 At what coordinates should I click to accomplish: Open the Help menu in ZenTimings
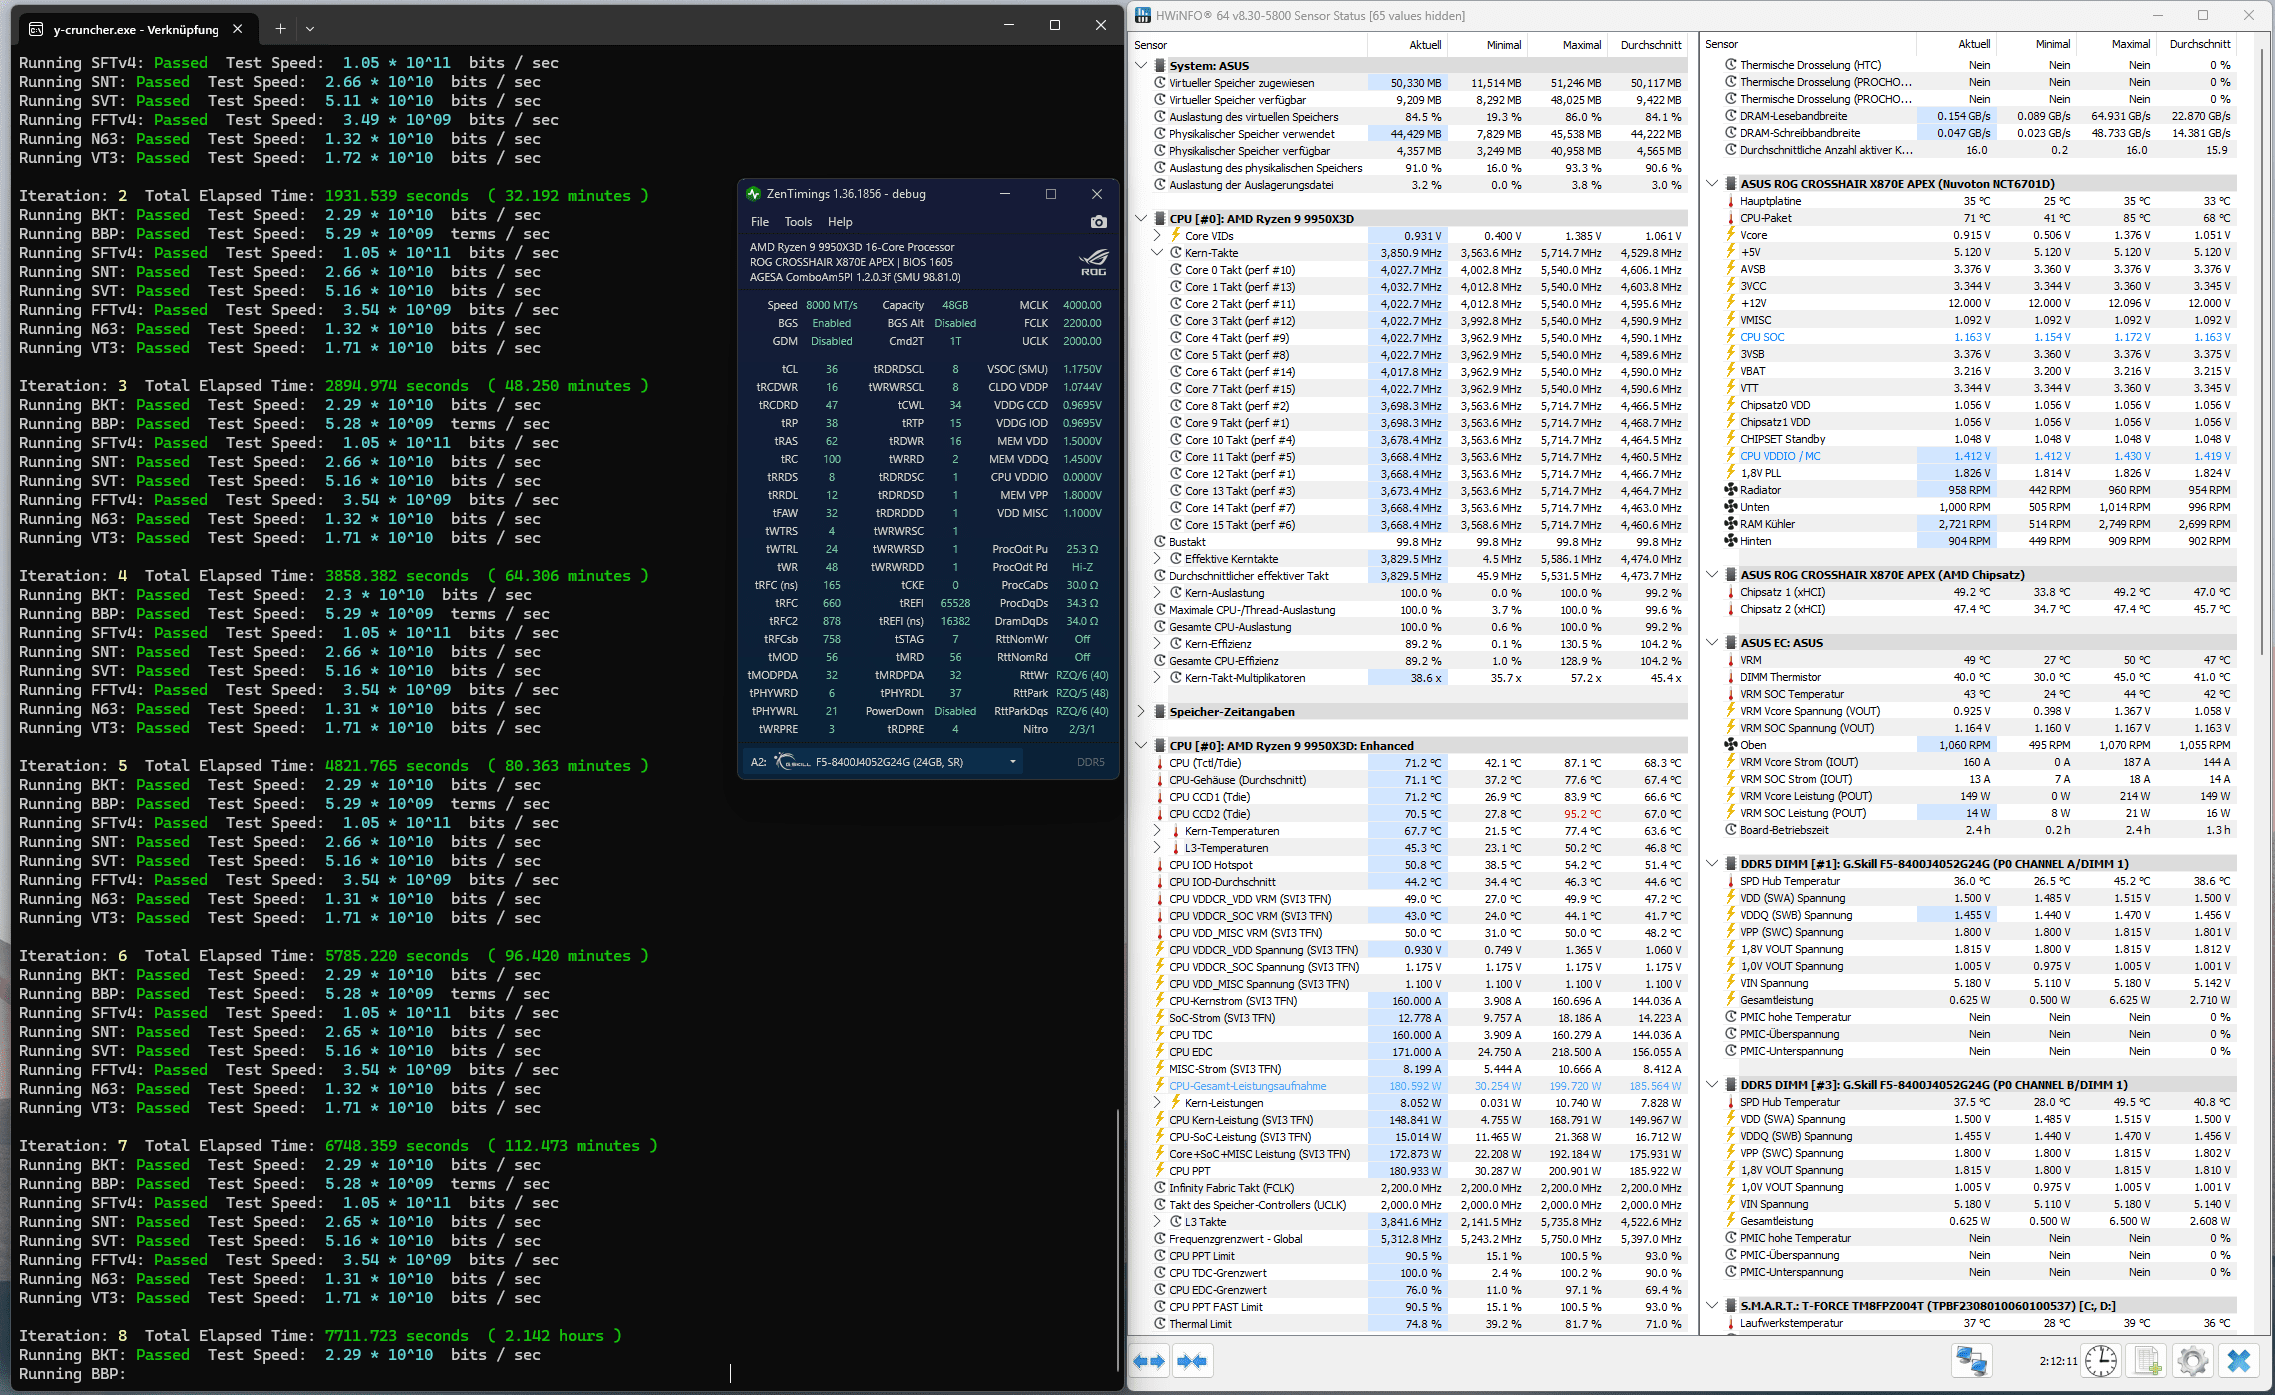pos(840,222)
